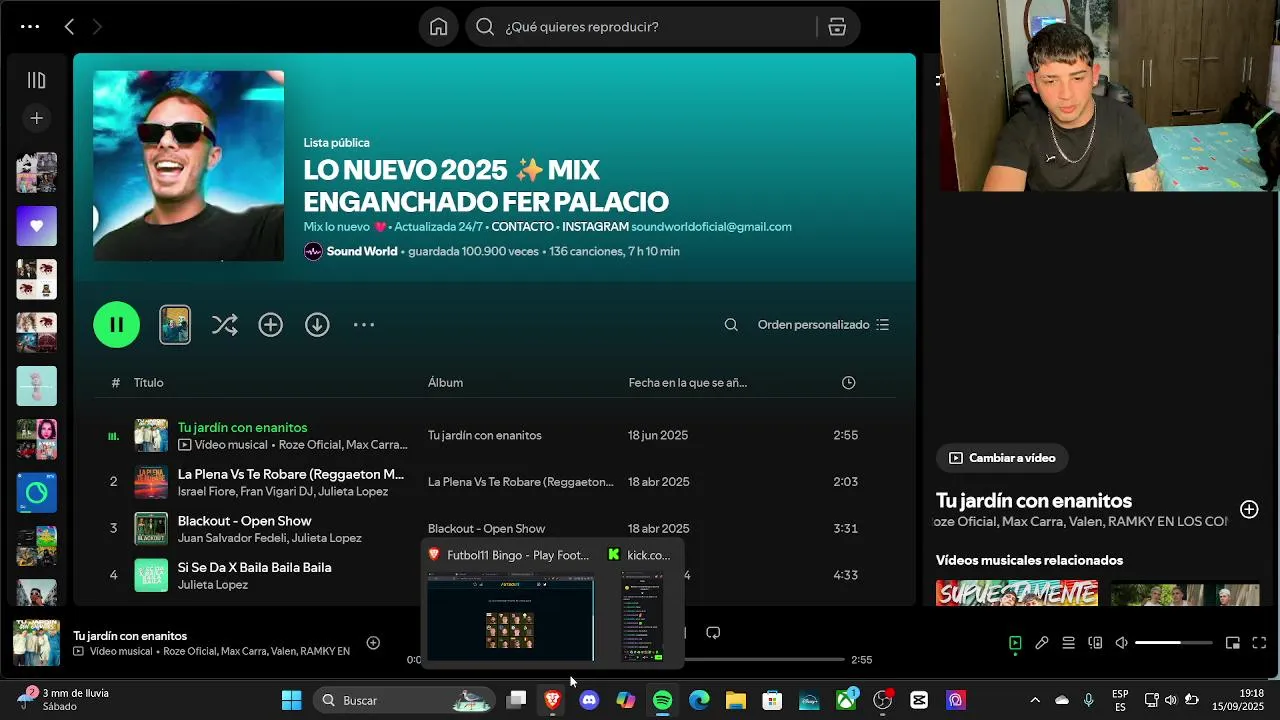
Task: Open File Explorer from taskbar
Action: click(736, 700)
